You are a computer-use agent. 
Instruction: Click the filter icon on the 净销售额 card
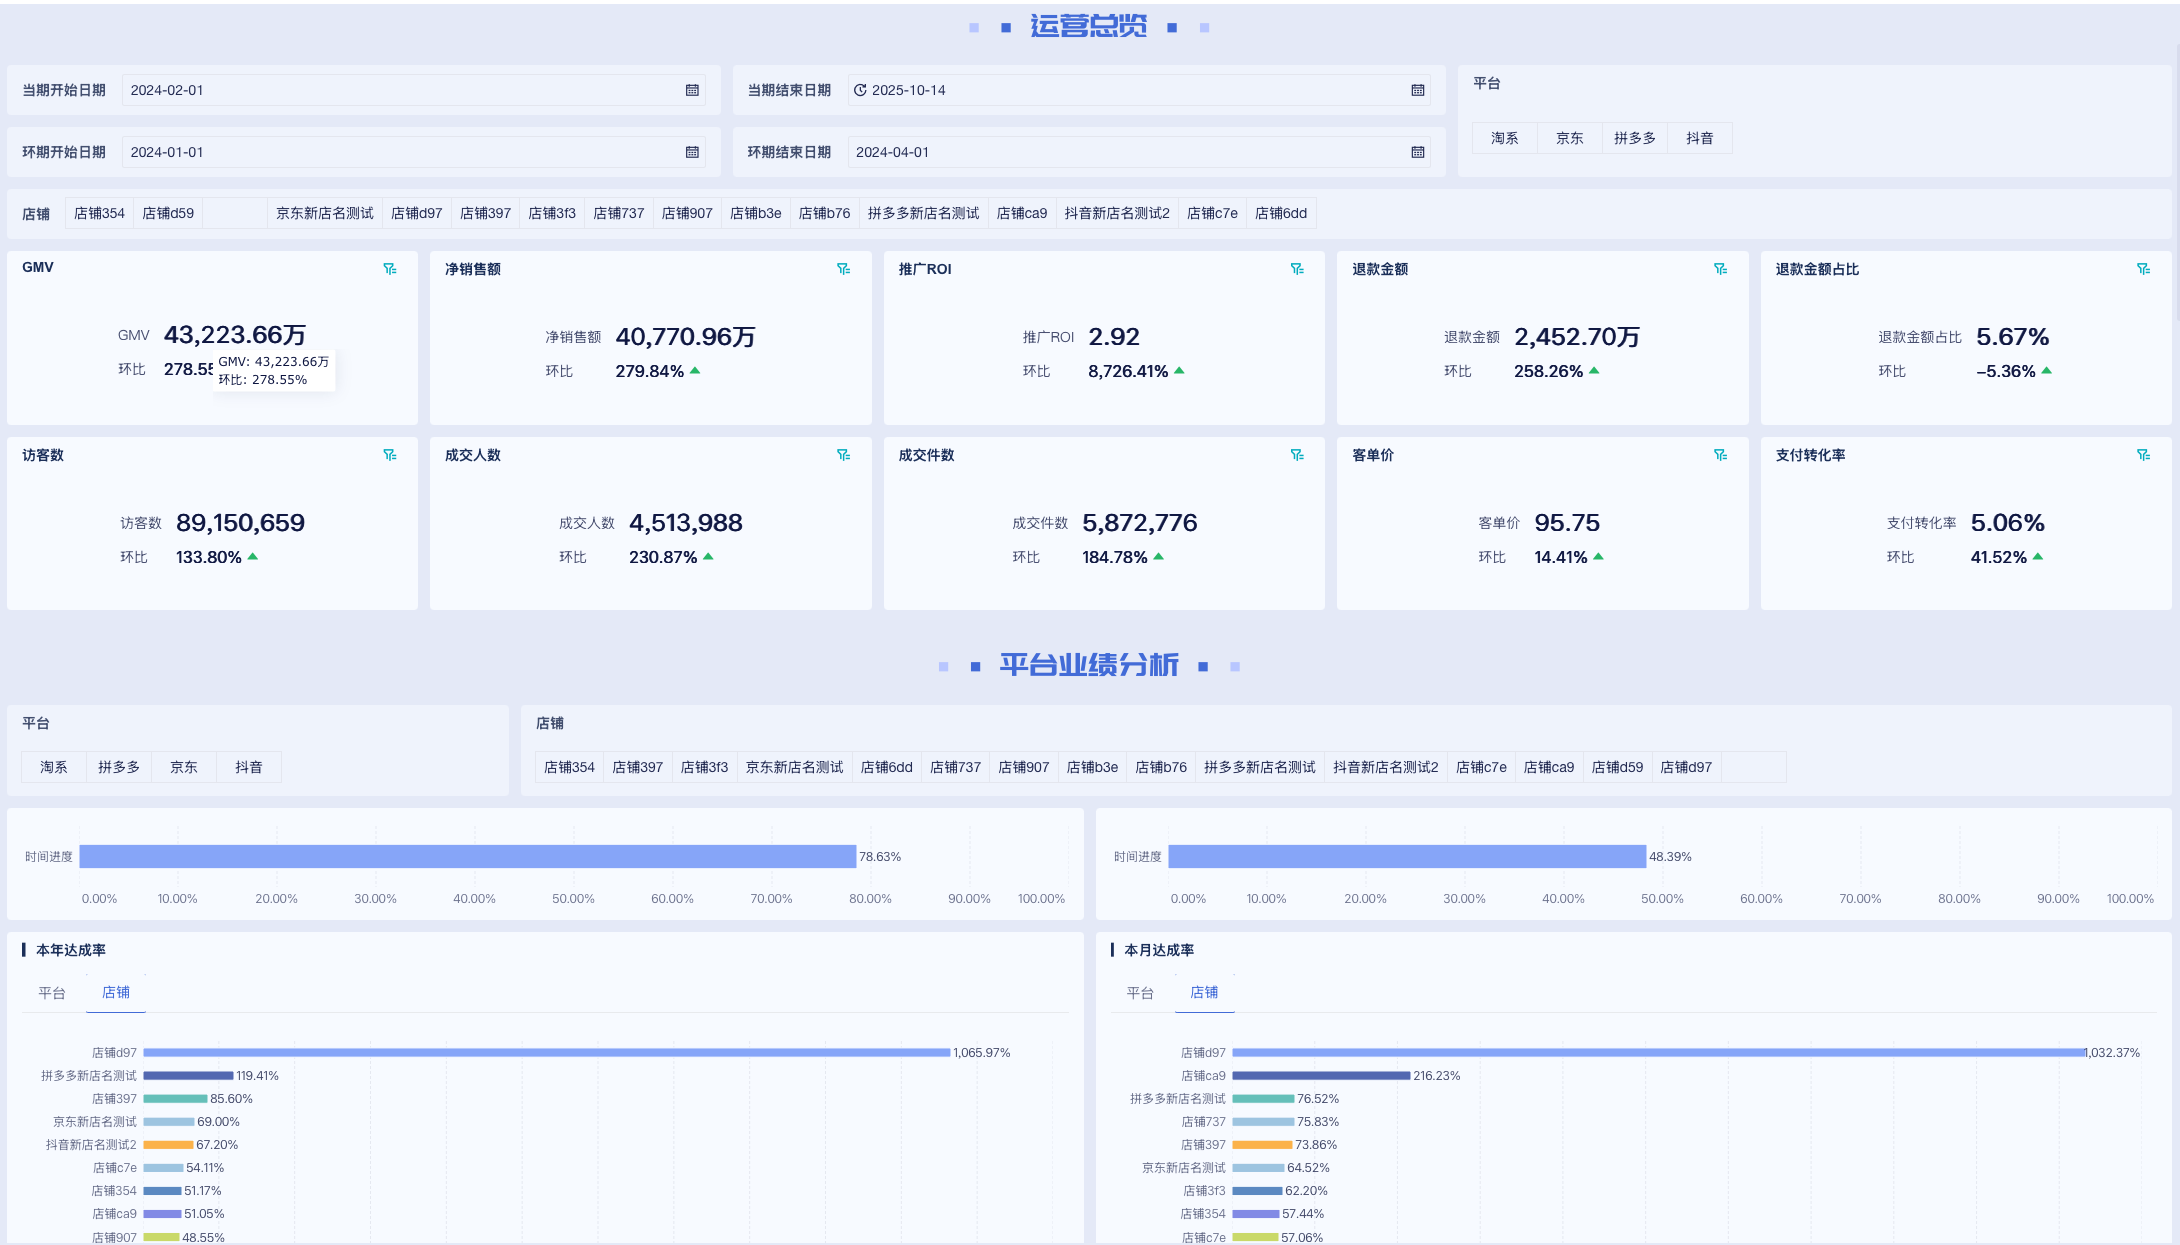(843, 269)
